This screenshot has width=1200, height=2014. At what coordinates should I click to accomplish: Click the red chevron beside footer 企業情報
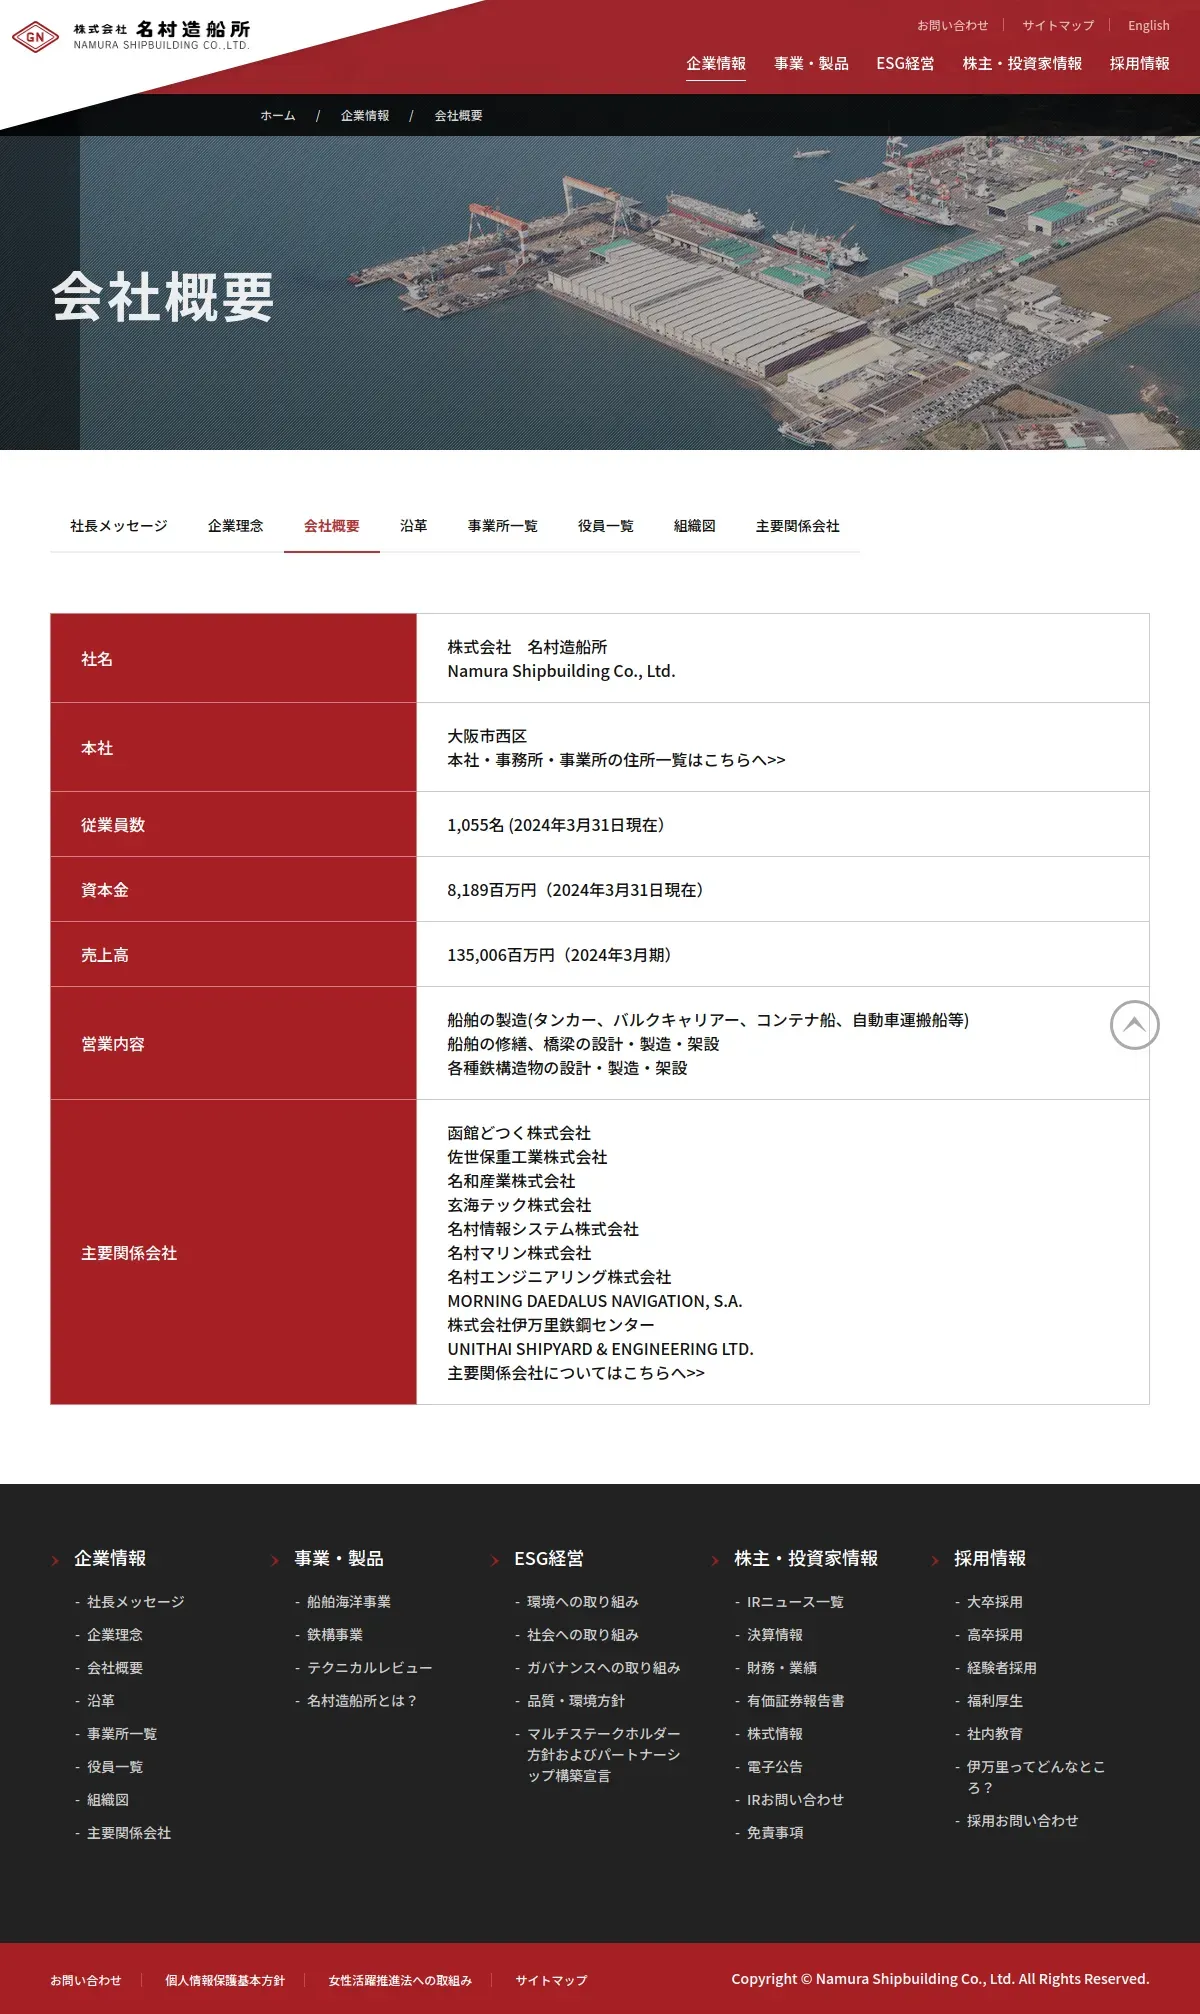pyautogui.click(x=55, y=1560)
